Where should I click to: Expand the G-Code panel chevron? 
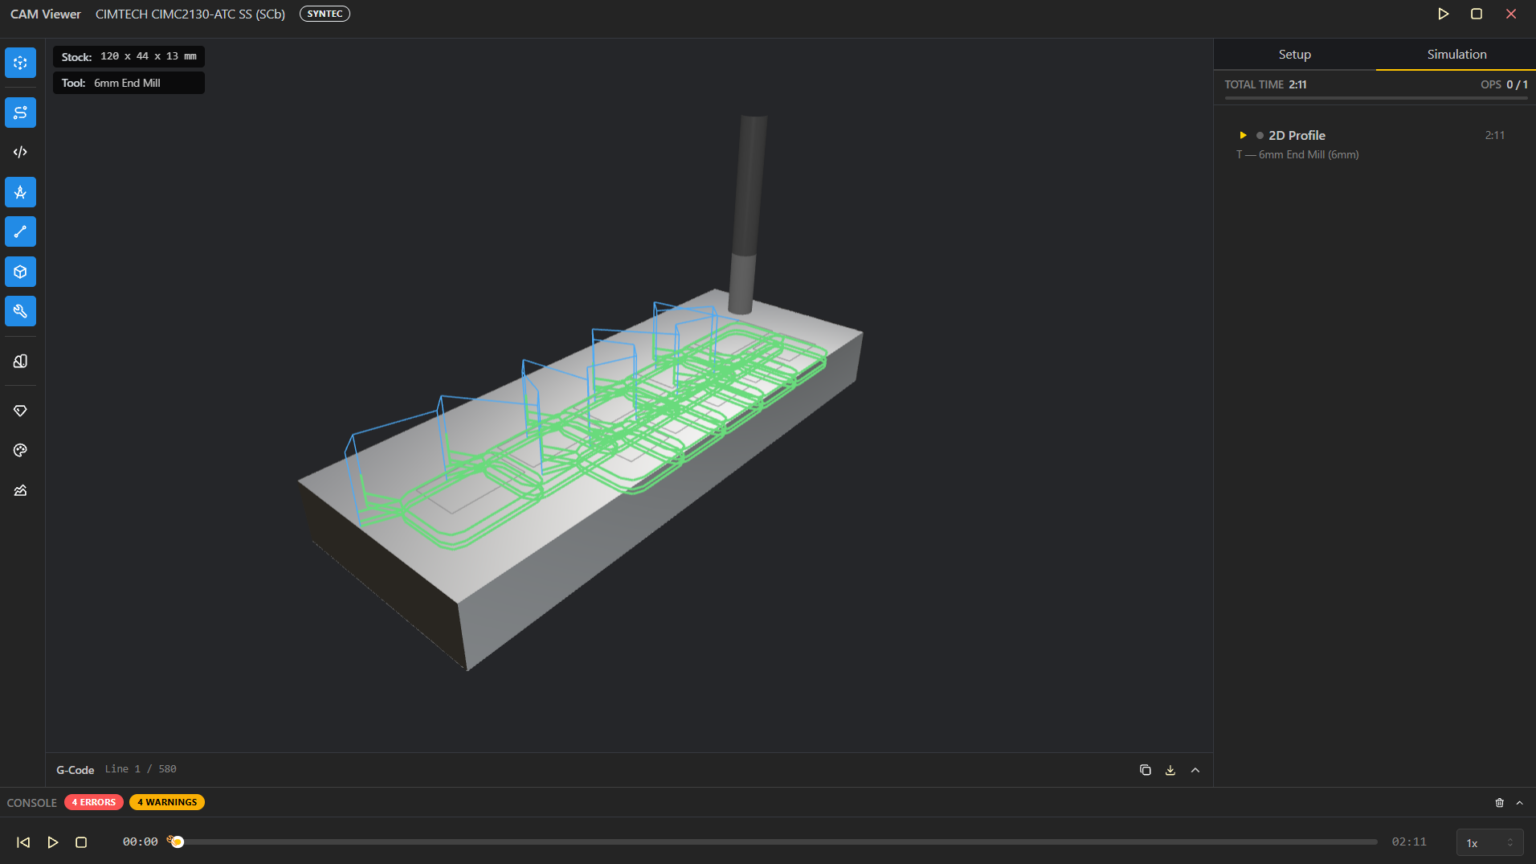1195,770
